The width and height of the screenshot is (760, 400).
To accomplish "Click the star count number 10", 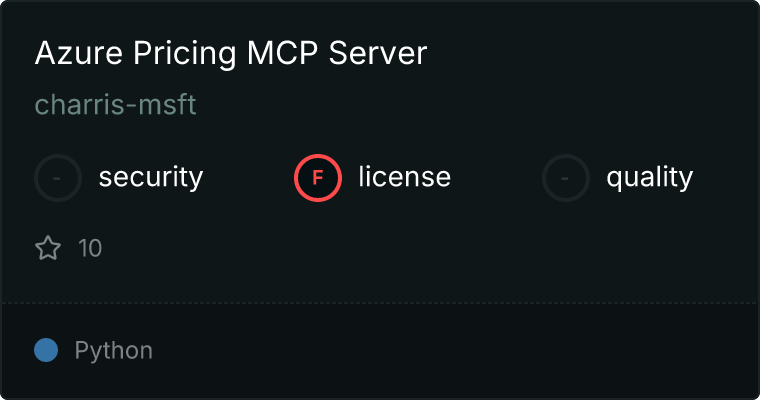I will coord(90,248).
